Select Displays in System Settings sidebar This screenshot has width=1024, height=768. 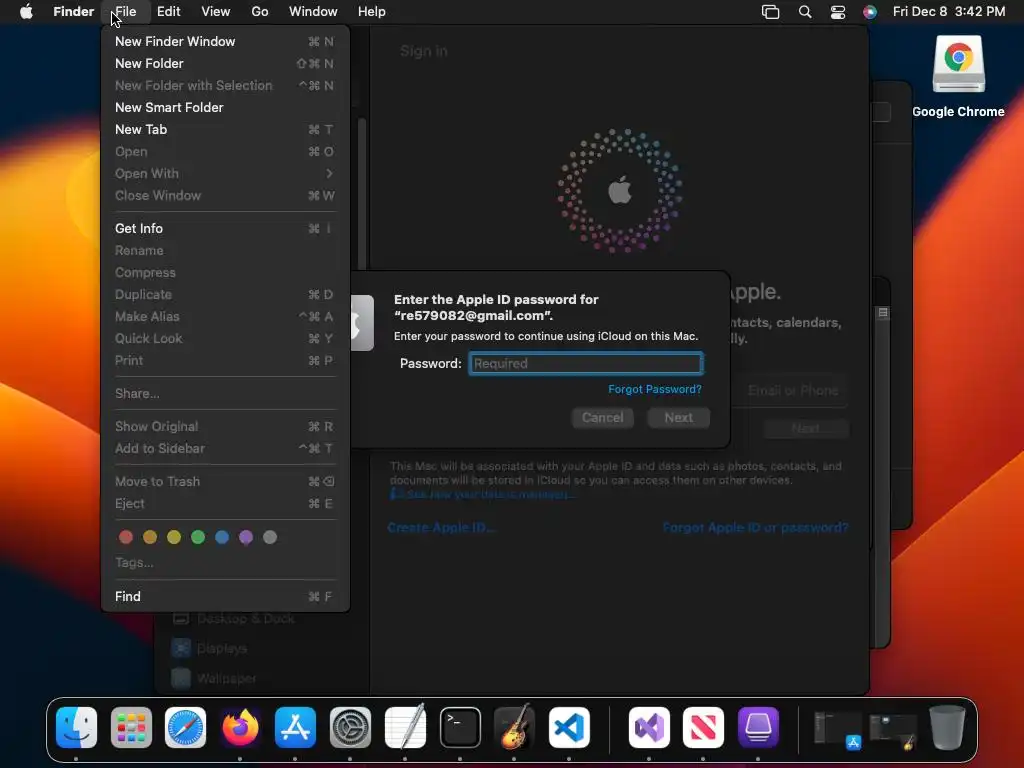point(221,648)
